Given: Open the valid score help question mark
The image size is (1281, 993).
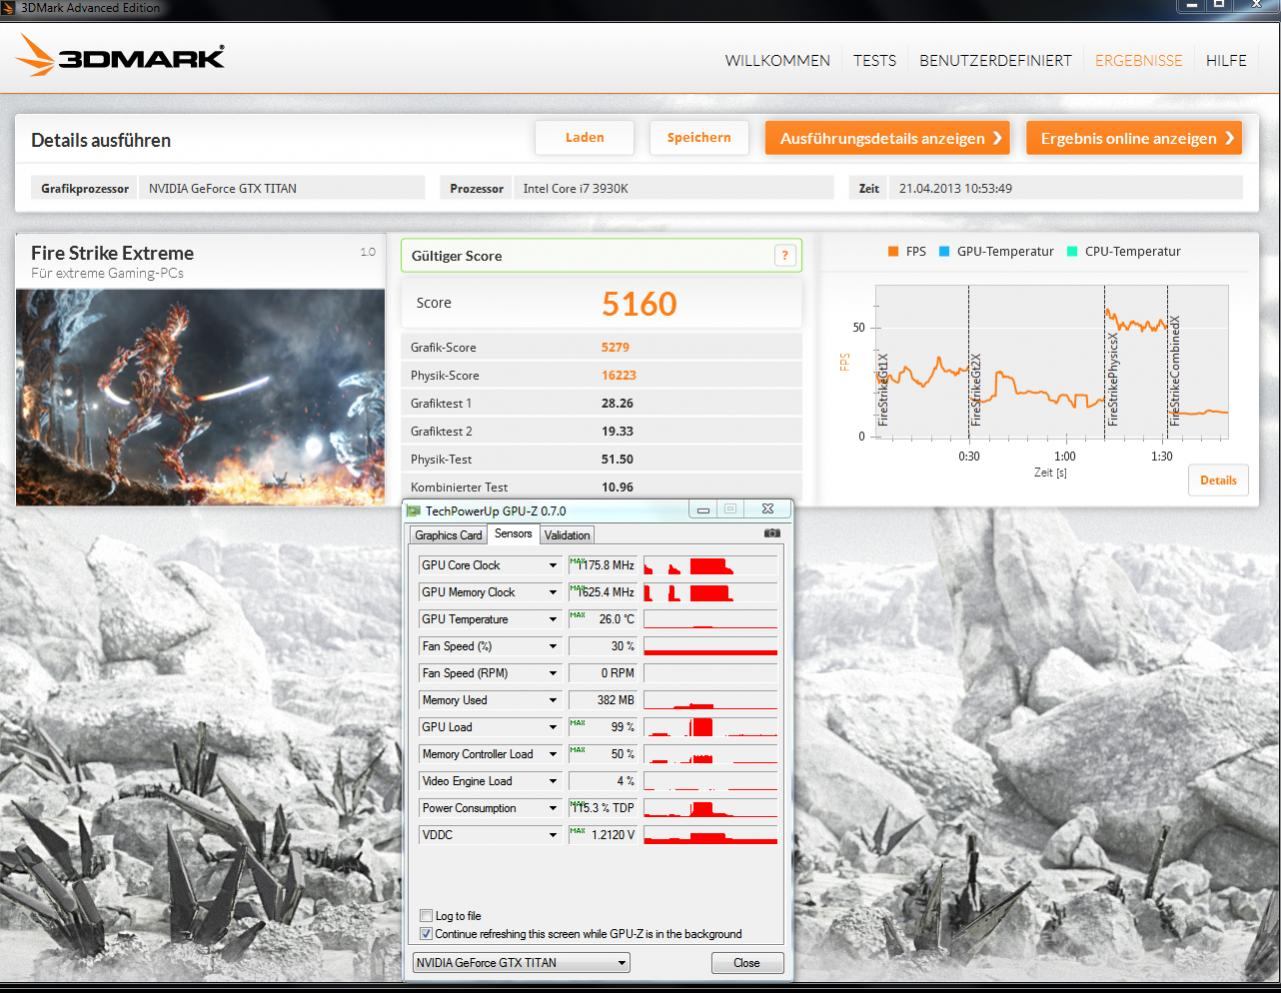Looking at the screenshot, I should [x=785, y=256].
